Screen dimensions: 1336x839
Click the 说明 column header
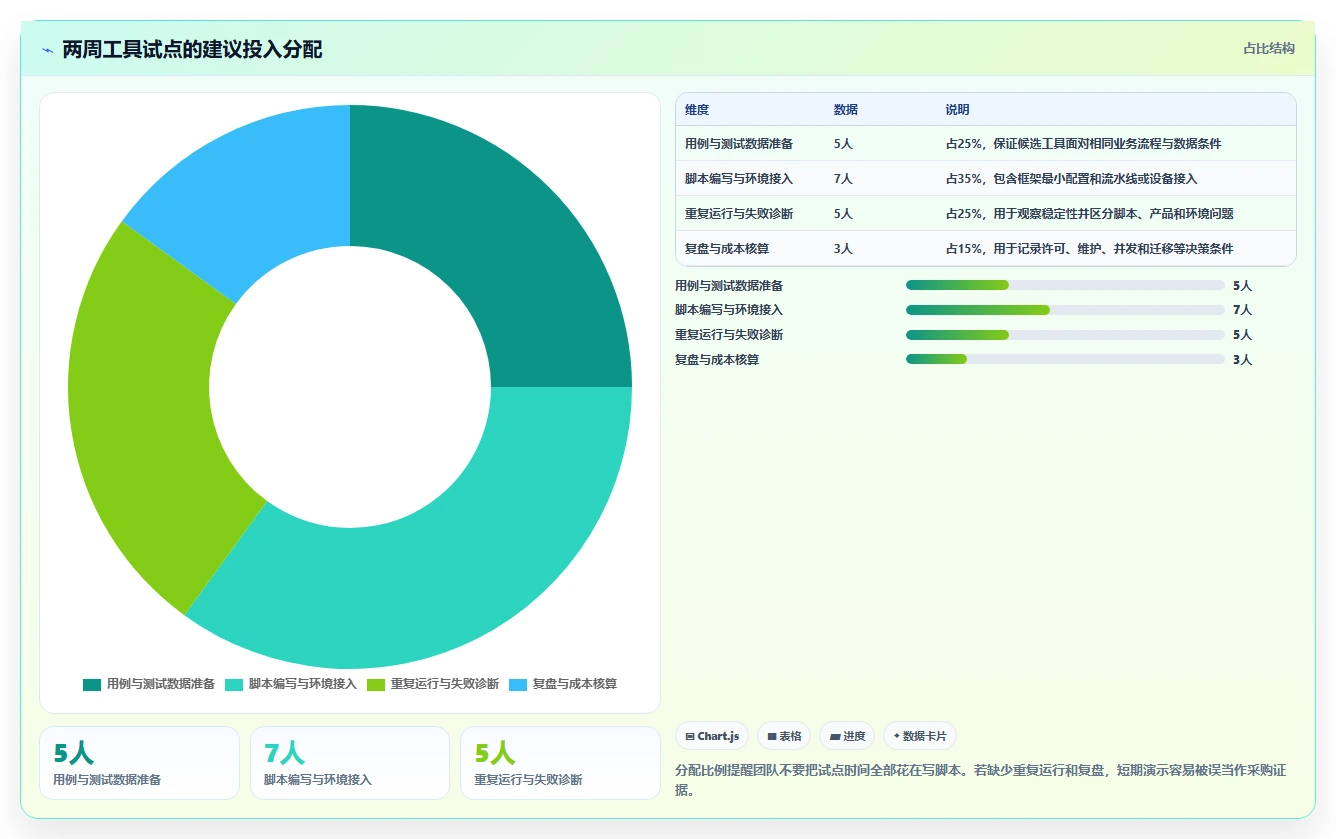[x=957, y=110]
